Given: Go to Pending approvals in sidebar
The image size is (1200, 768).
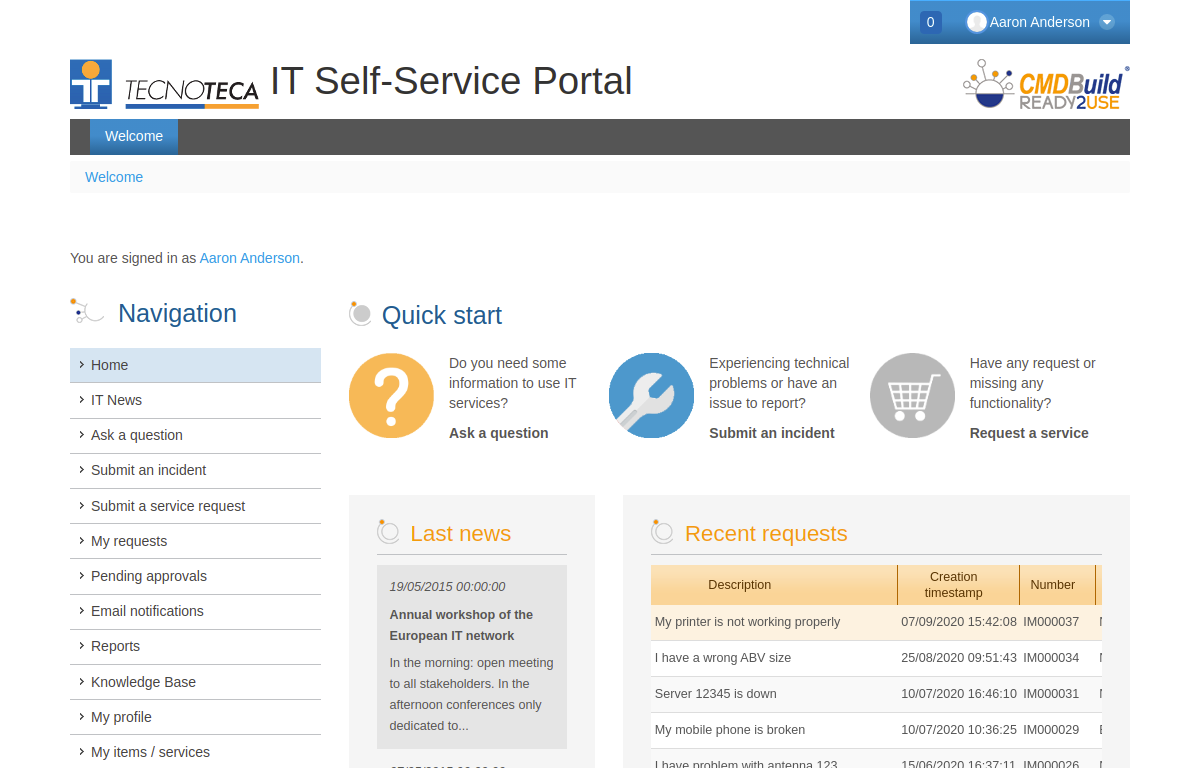Looking at the screenshot, I should coord(149,576).
